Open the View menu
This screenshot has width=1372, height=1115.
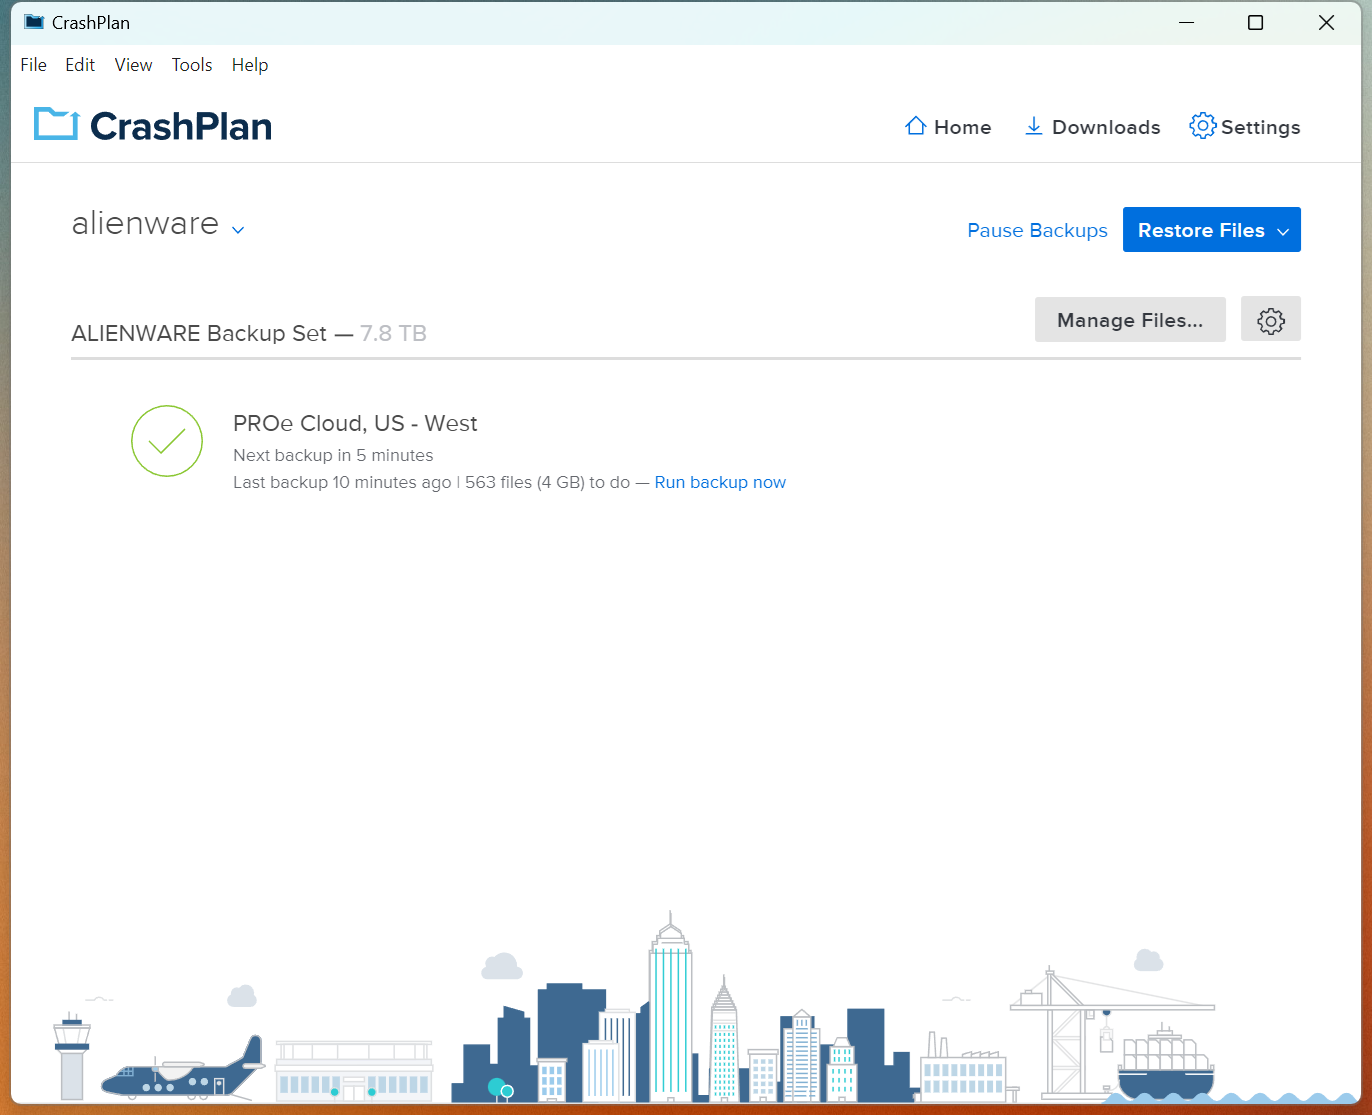click(133, 65)
